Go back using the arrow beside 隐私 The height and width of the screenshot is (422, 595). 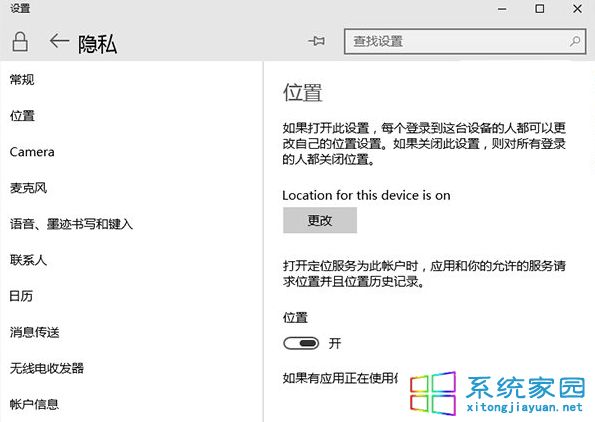(59, 41)
